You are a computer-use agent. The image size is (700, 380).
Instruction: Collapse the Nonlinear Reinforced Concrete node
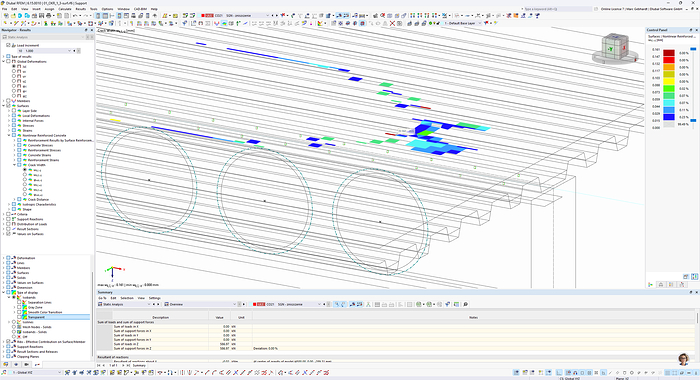(8, 135)
